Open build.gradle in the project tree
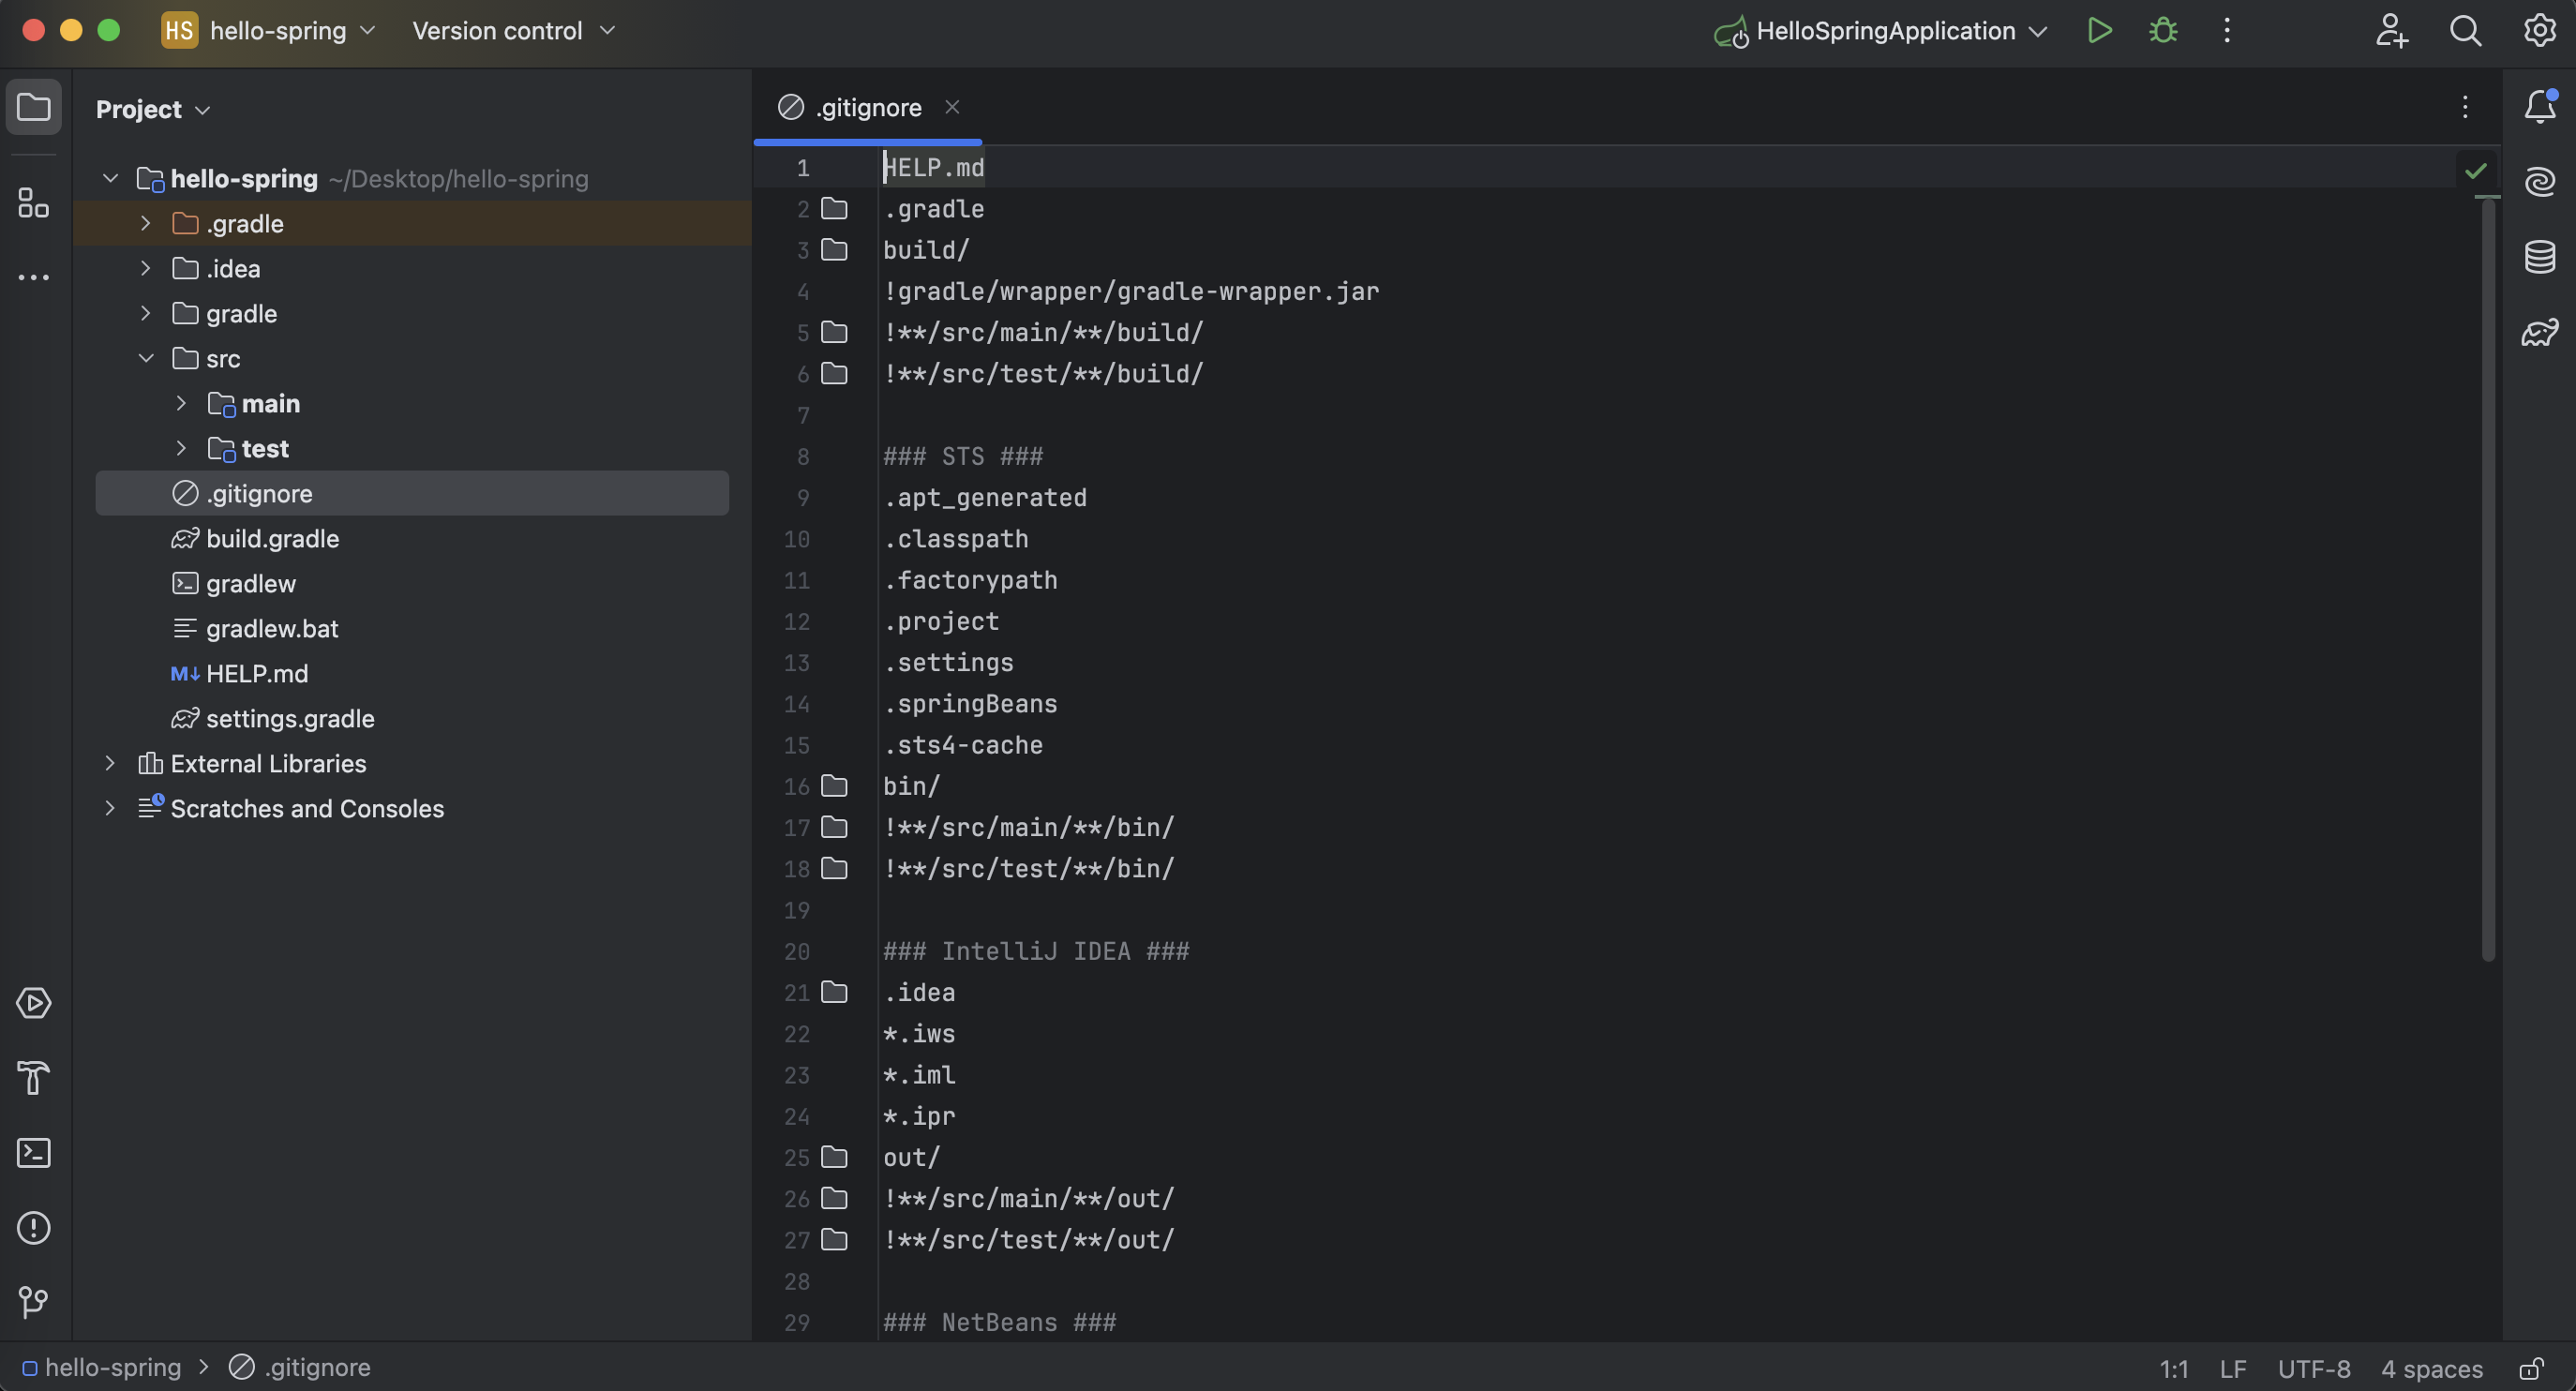This screenshot has width=2576, height=1391. [272, 539]
